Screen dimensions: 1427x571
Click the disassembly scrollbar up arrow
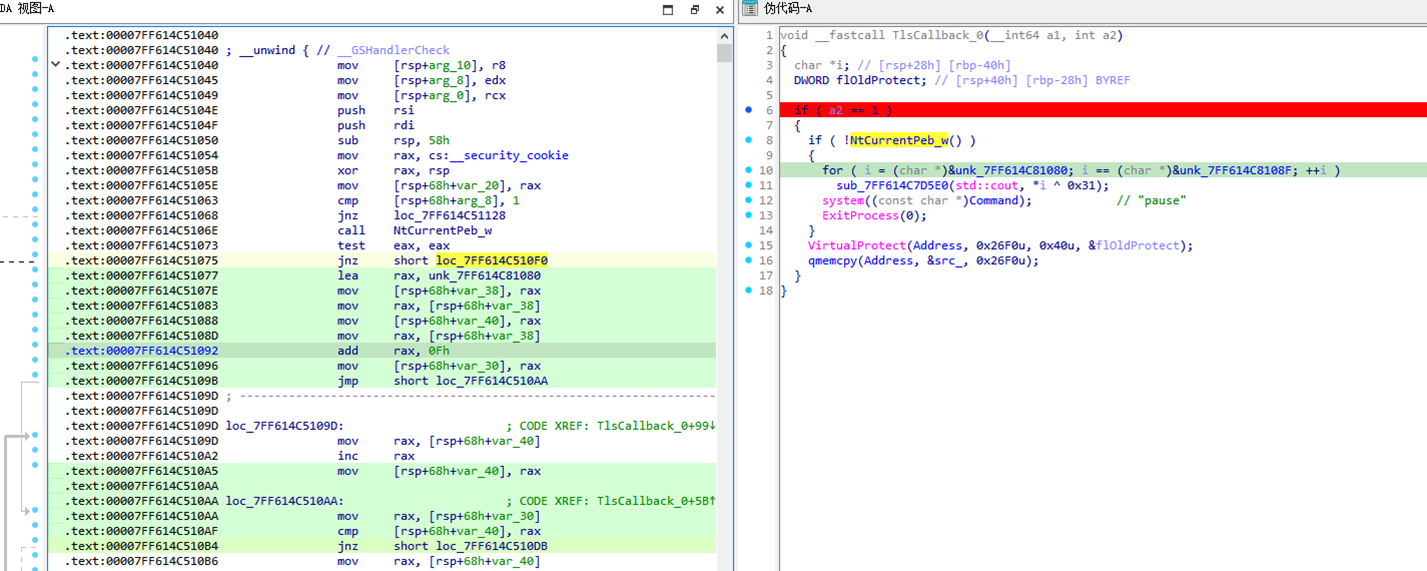point(724,35)
